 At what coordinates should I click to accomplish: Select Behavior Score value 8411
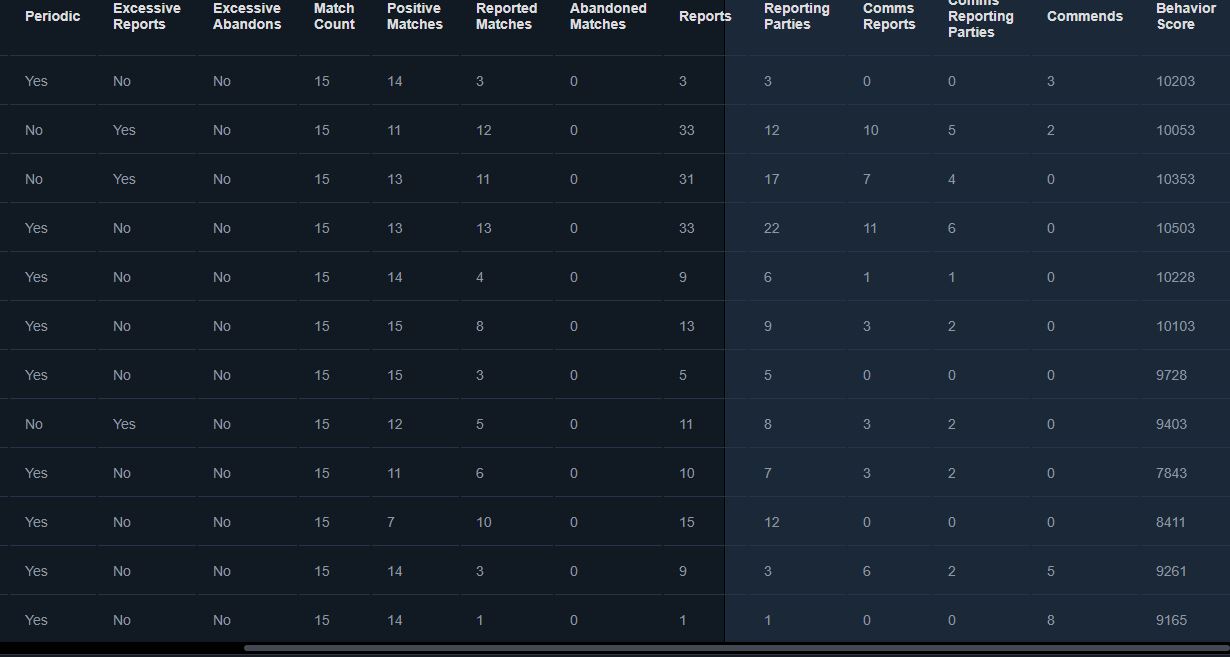click(x=1171, y=522)
